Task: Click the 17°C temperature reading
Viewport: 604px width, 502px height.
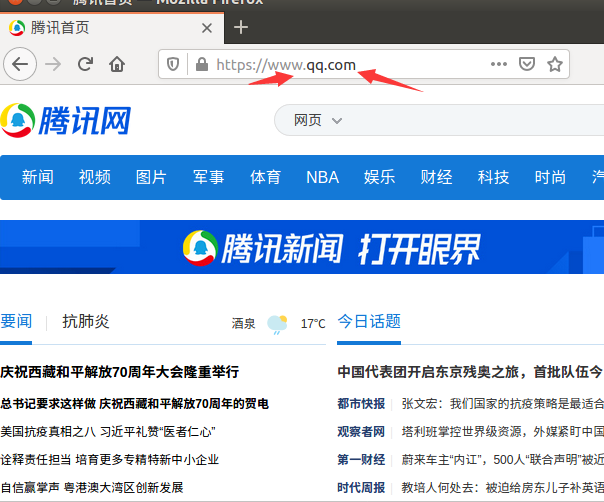Action: [x=313, y=323]
